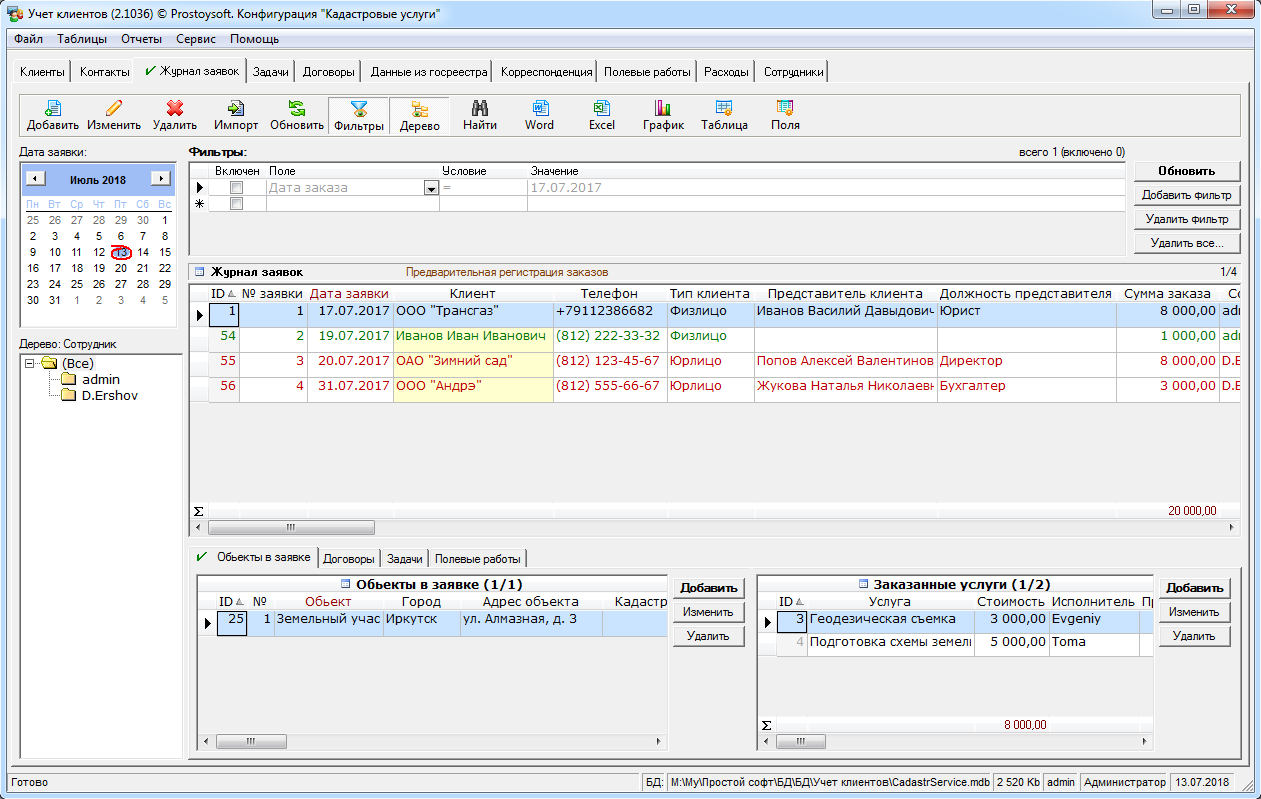Export to Excel via toolbar icon

click(x=601, y=115)
